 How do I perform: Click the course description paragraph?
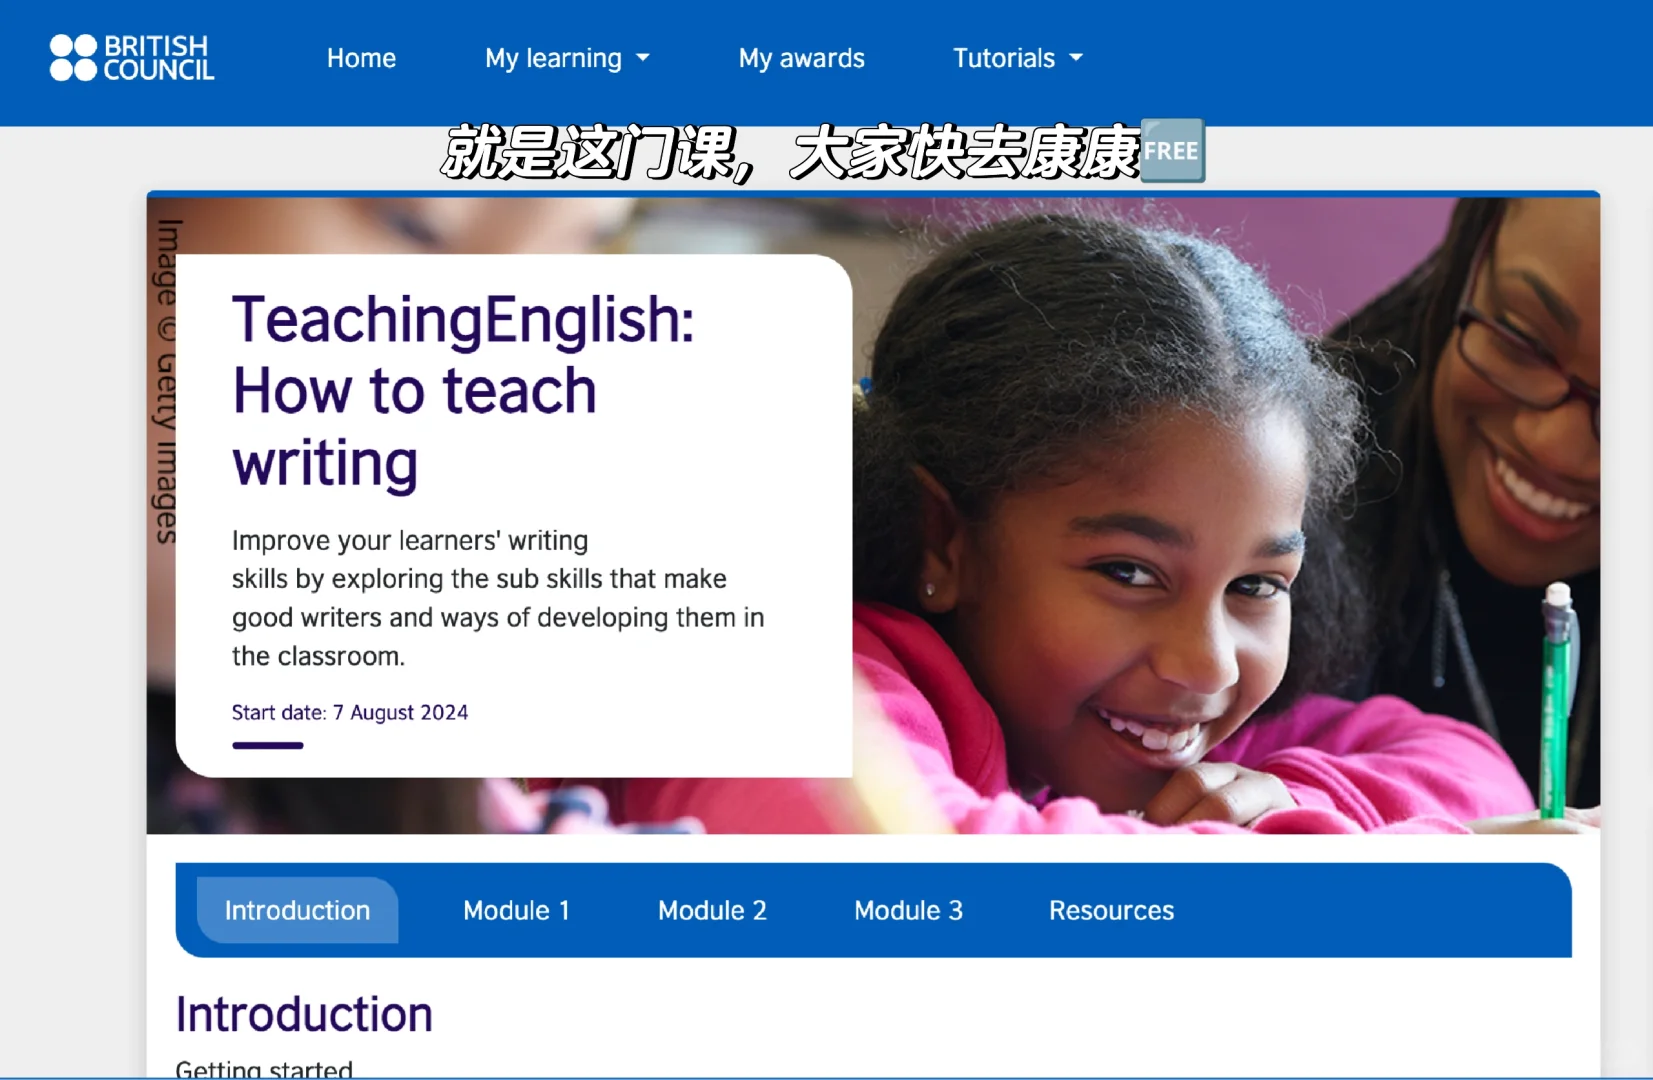point(498,598)
